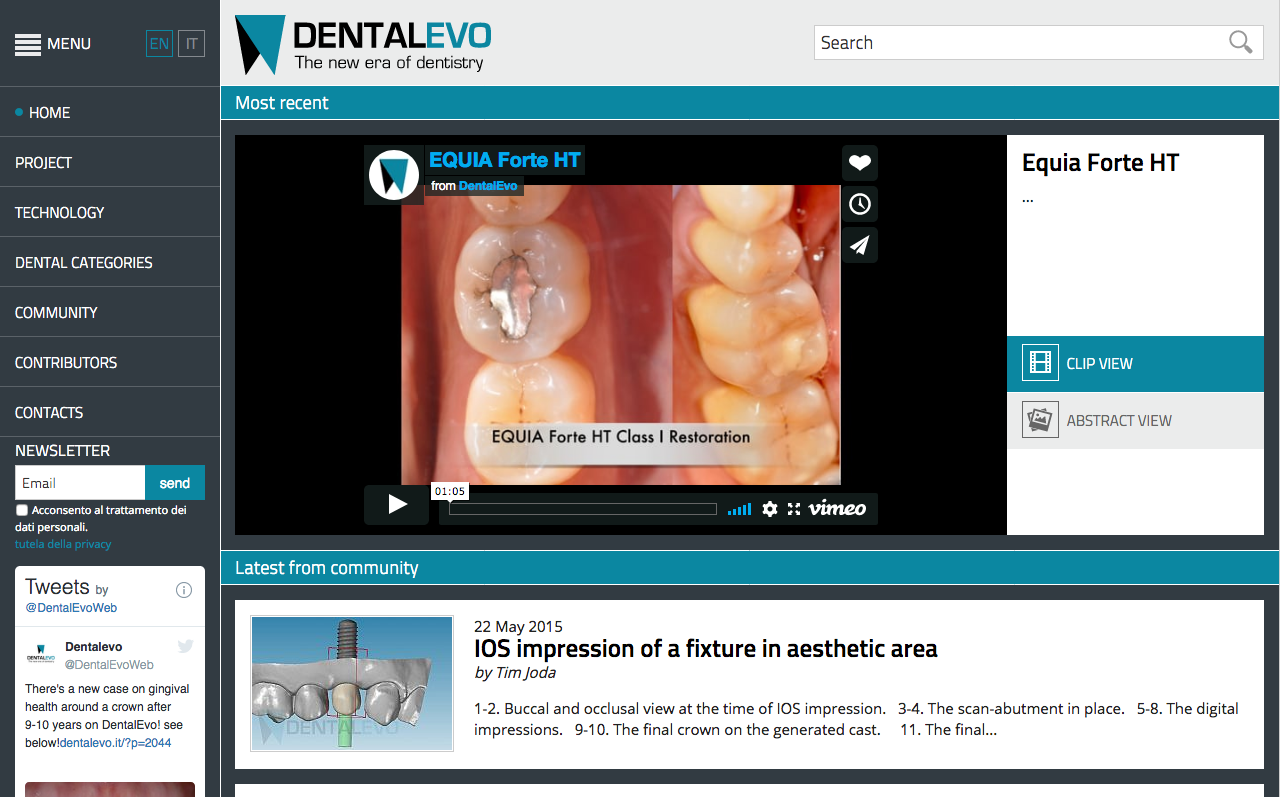Click the newsletter Email field
Screen dimensions: 1280x797
coord(80,483)
